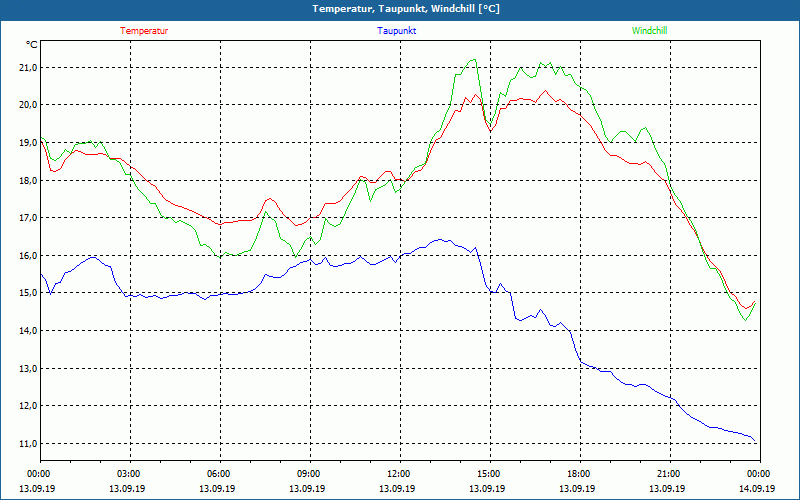Screen dimensions: 800x500
Task: Click the 12,0 y-axis value
Action: (x=29, y=406)
